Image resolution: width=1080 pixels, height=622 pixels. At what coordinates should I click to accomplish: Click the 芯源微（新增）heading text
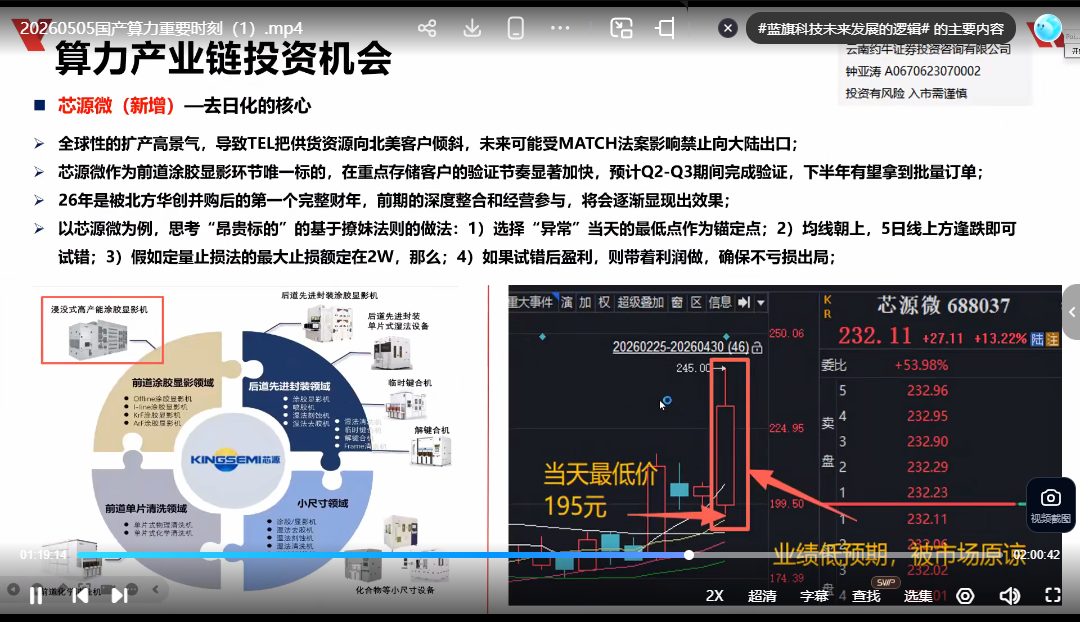point(116,105)
